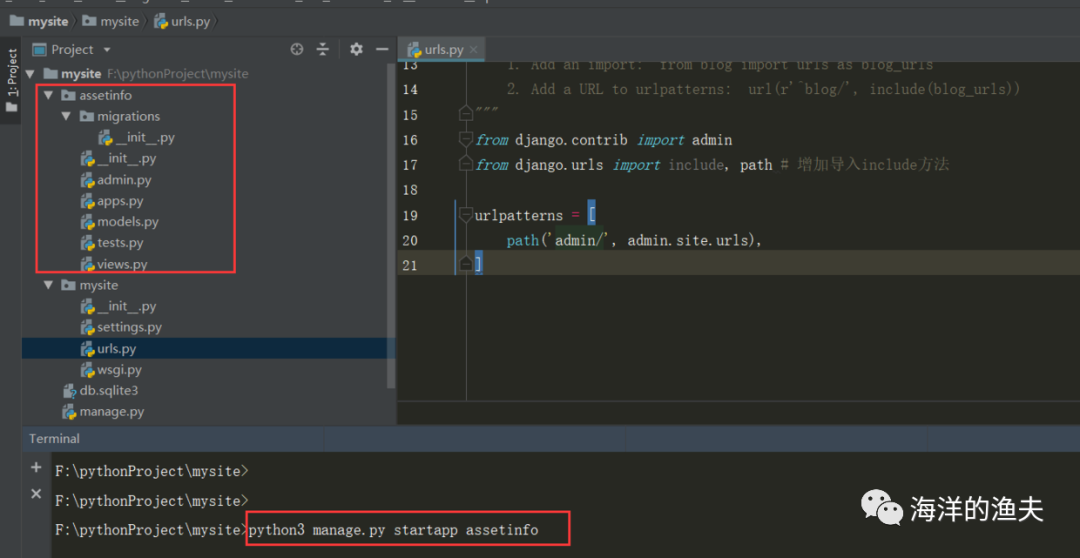
Task: Select urls.py in project tree
Action: click(108, 349)
